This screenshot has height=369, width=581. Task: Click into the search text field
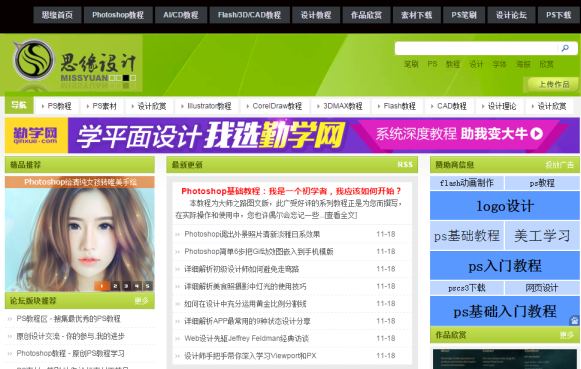(x=477, y=48)
